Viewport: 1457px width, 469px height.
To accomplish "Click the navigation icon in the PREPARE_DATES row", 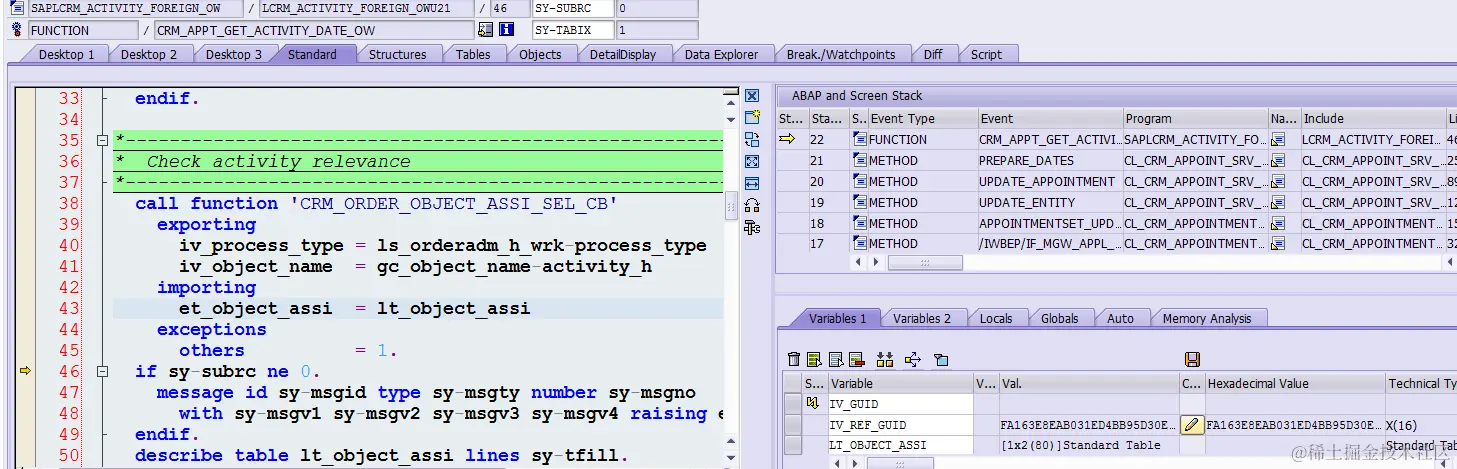I will pos(1278,160).
